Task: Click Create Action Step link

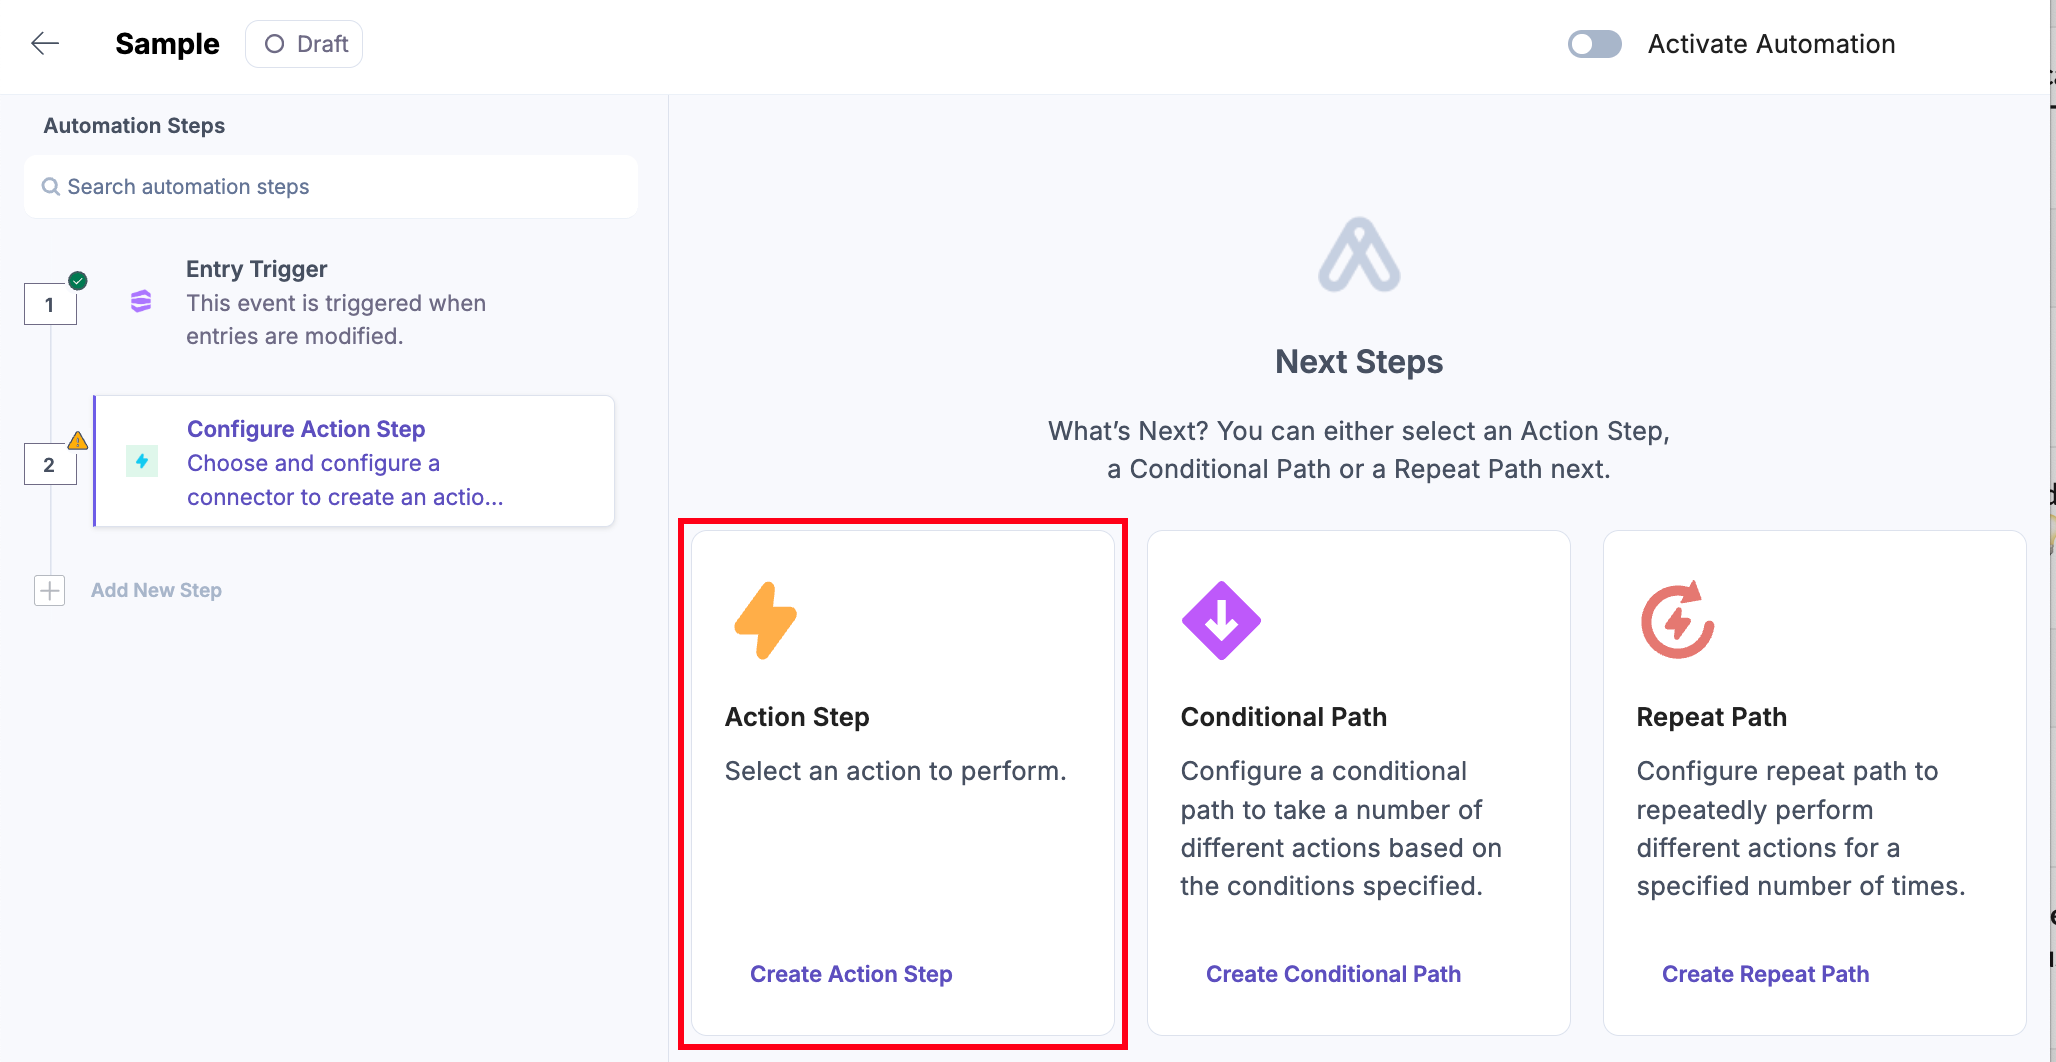Action: [x=851, y=974]
